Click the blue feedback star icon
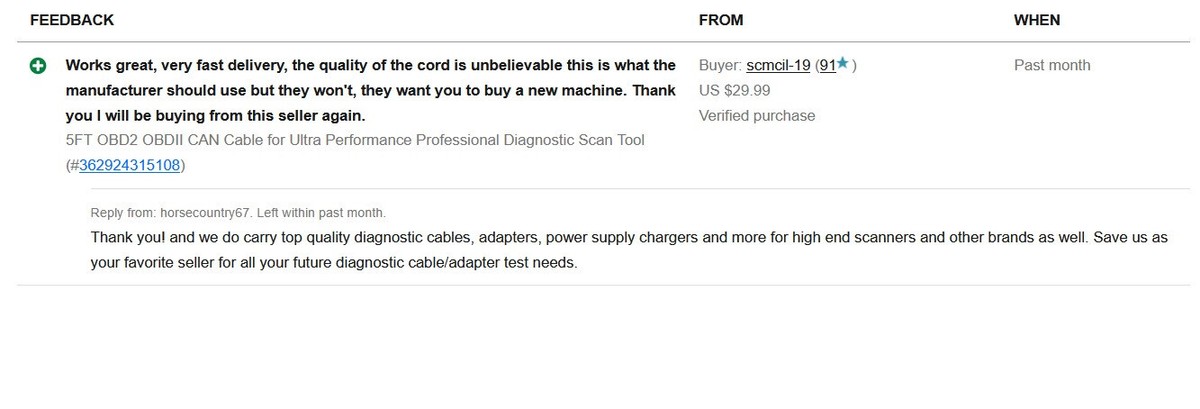The height and width of the screenshot is (409, 1200). [843, 64]
